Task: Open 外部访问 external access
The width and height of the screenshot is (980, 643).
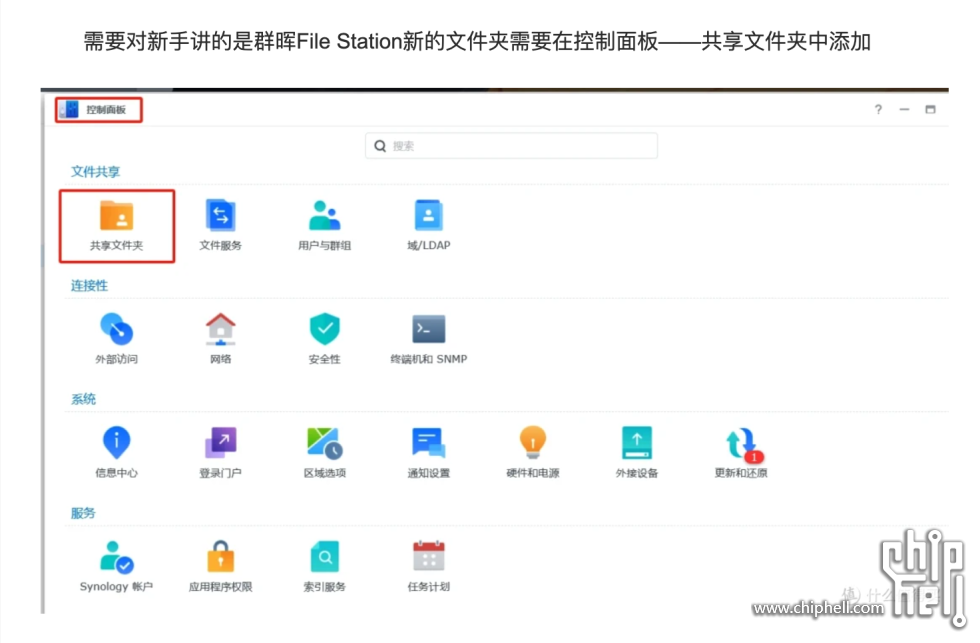Action: coord(116,329)
